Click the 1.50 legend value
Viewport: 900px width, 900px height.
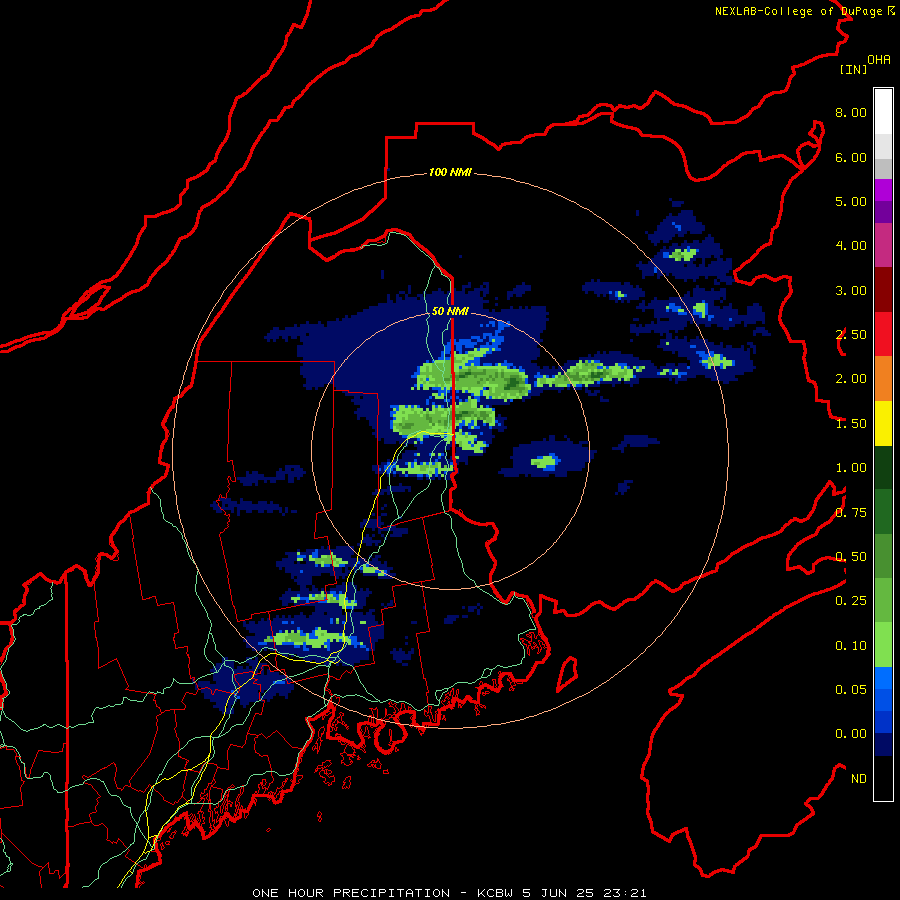click(x=851, y=424)
